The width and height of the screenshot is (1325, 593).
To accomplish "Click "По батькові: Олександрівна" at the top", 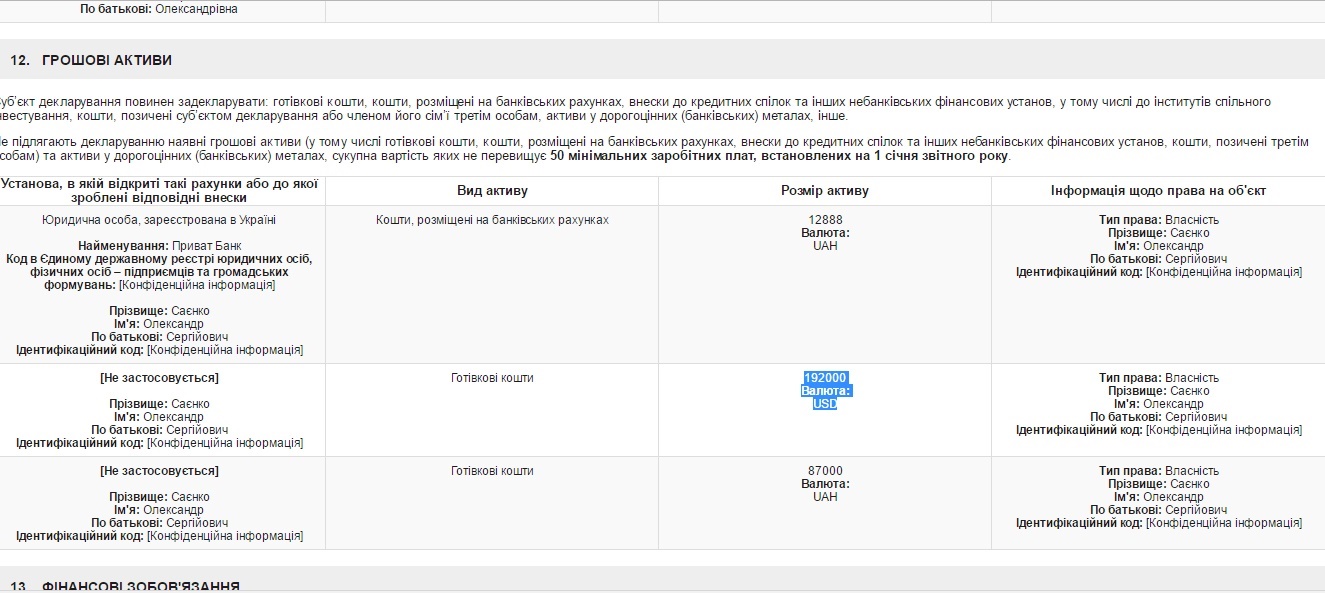I will 159,9.
